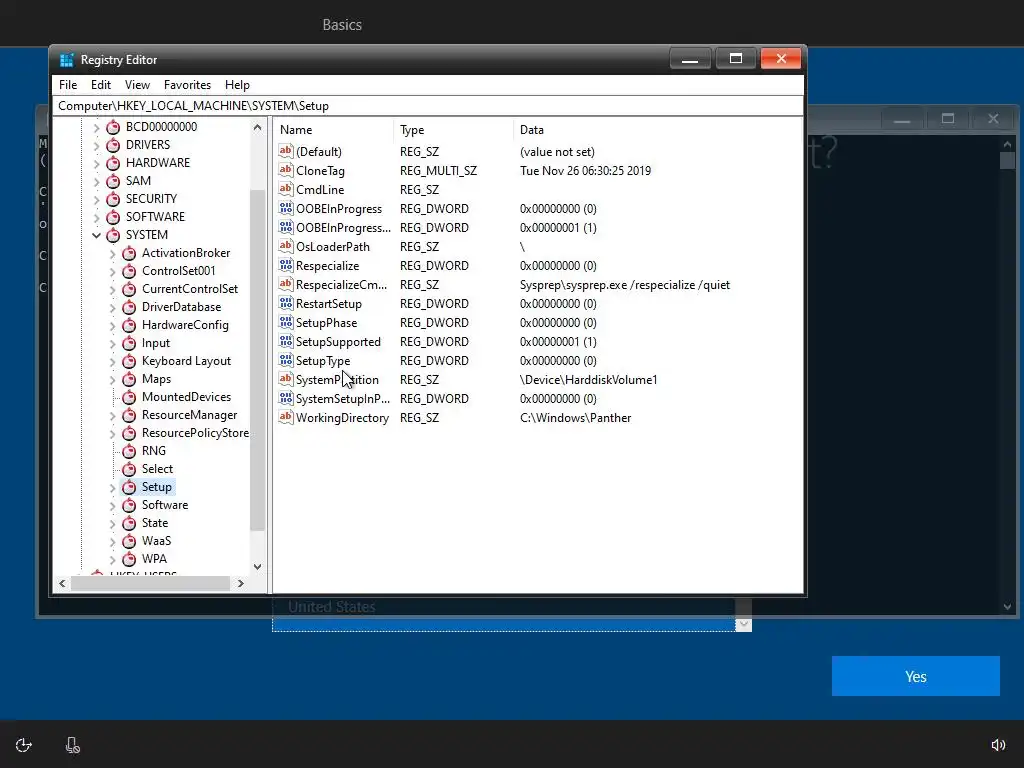Expand the SOFTWARE key under HKEY_LOCAL_MACHINE
Image resolution: width=1024 pixels, height=768 pixels.
[97, 217]
